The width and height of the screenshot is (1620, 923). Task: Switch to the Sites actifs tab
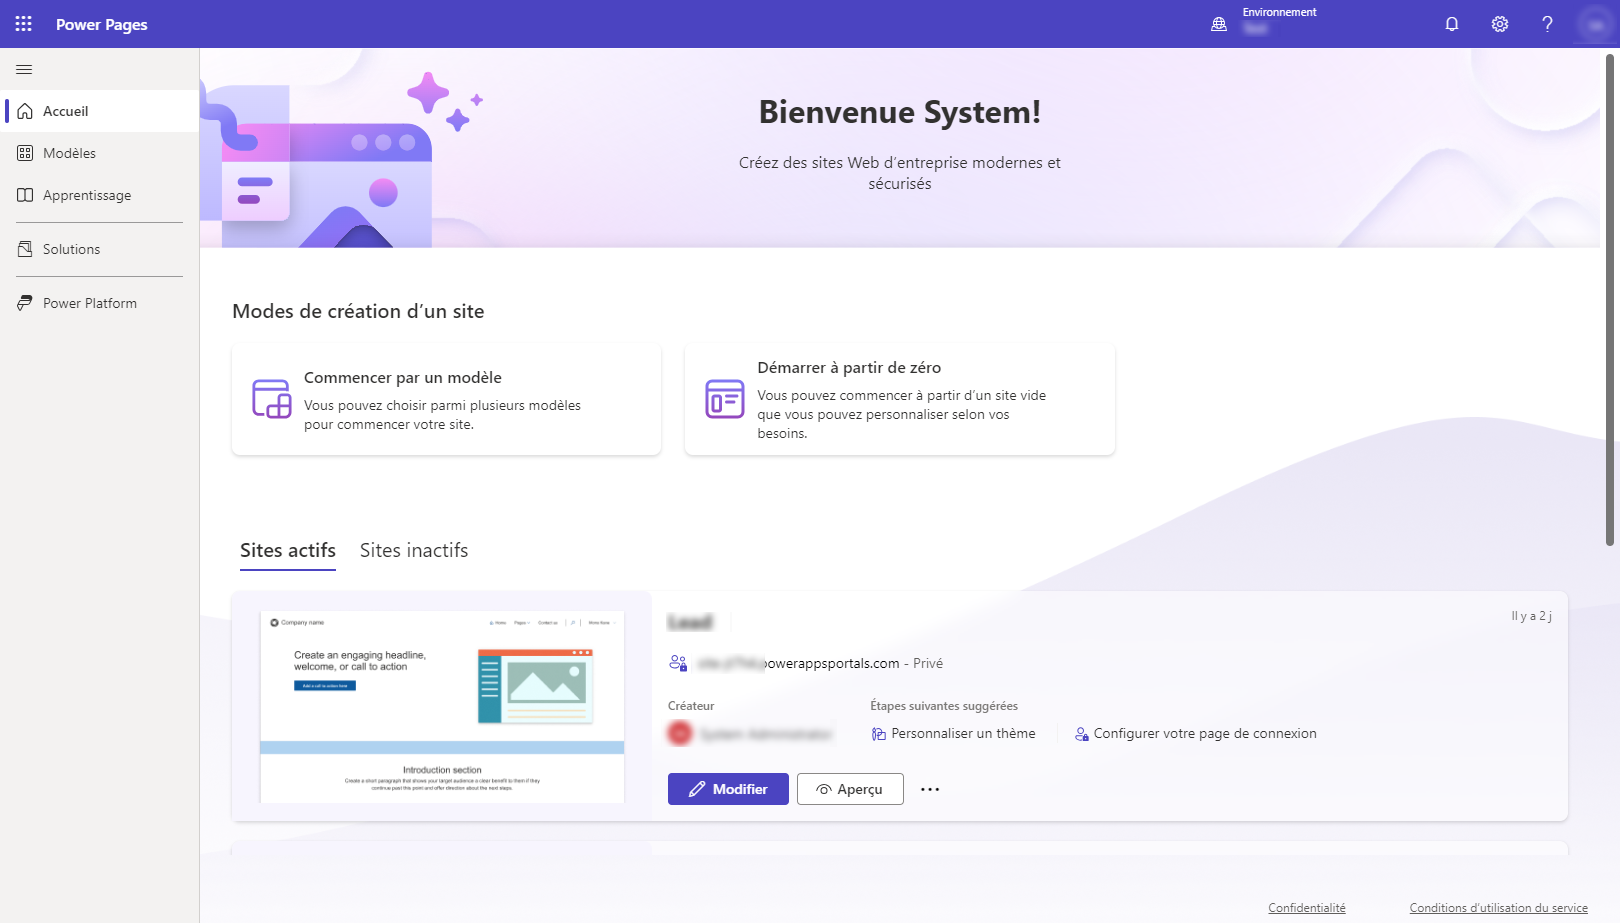pyautogui.click(x=288, y=551)
